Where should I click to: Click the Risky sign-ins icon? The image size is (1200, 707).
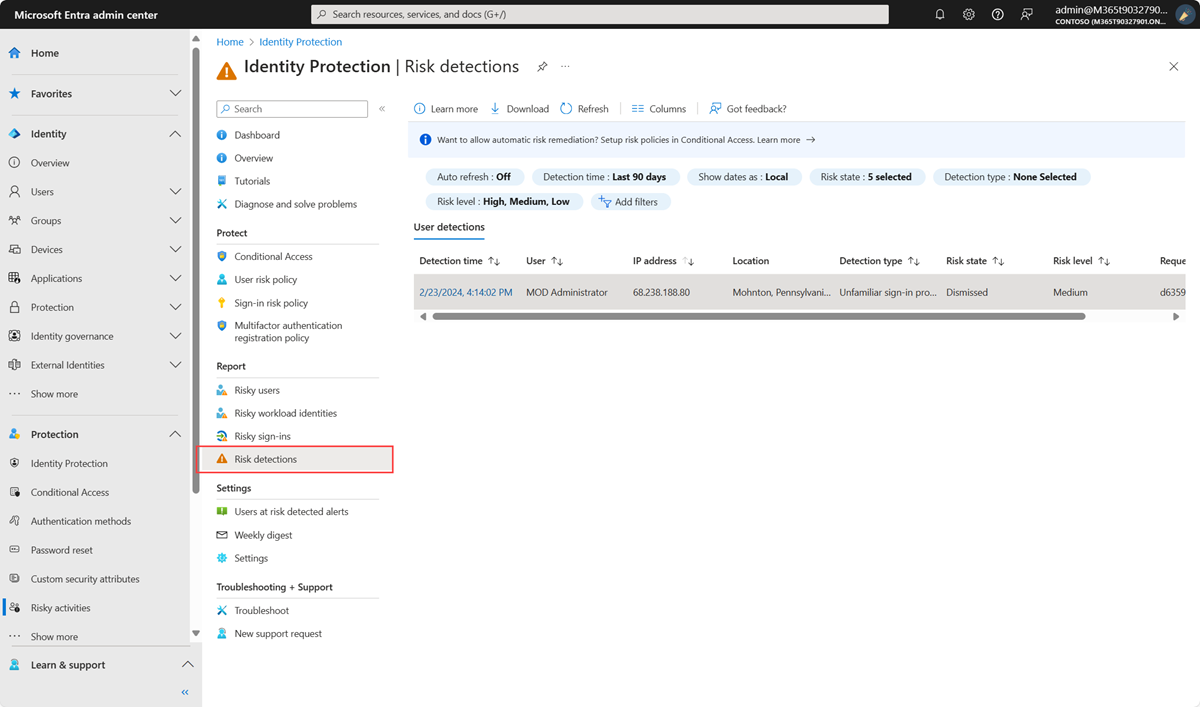coord(222,436)
